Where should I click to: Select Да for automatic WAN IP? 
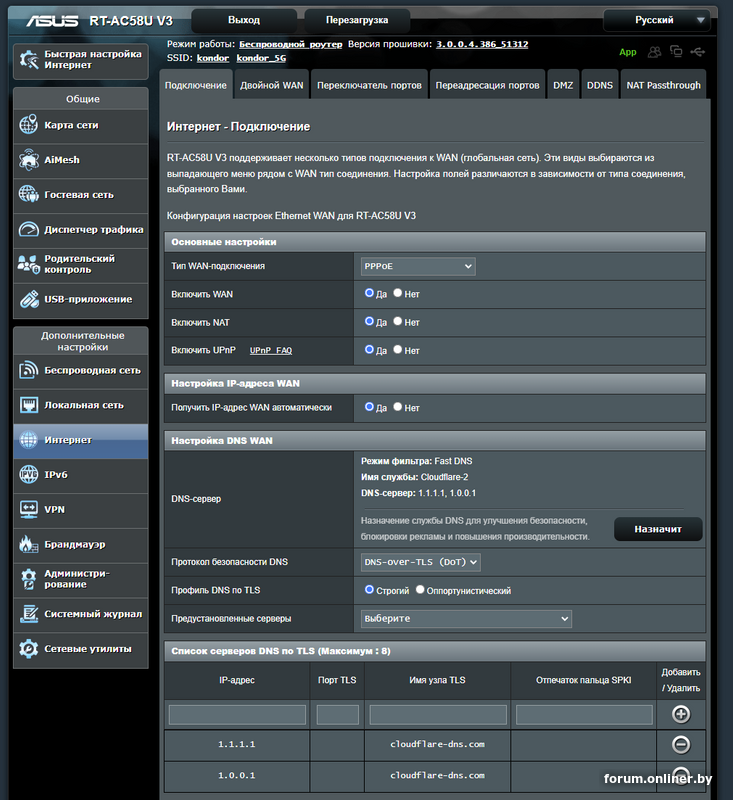369,407
